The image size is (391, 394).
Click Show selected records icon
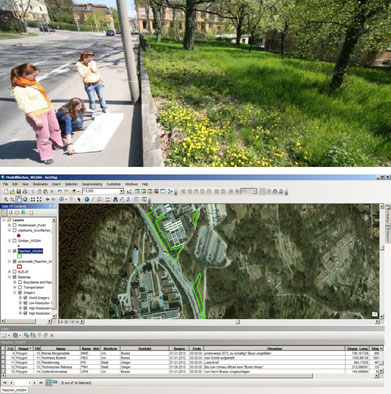coord(54,382)
